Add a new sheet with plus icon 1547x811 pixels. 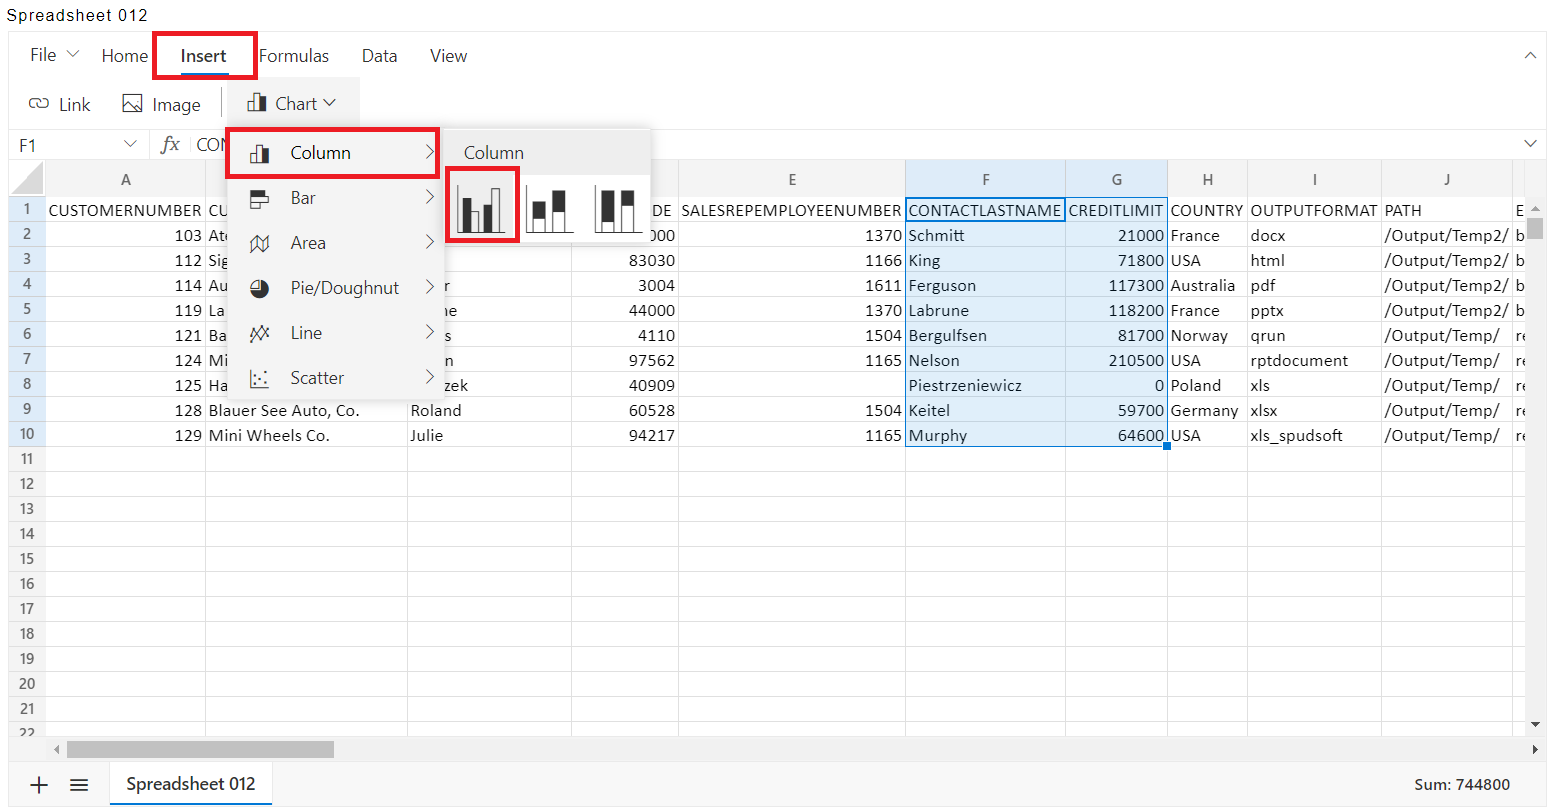39,785
